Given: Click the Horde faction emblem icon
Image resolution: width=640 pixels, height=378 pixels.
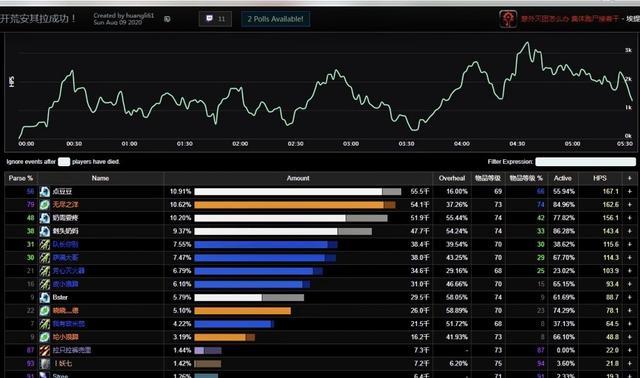Looking at the screenshot, I should [x=508, y=19].
